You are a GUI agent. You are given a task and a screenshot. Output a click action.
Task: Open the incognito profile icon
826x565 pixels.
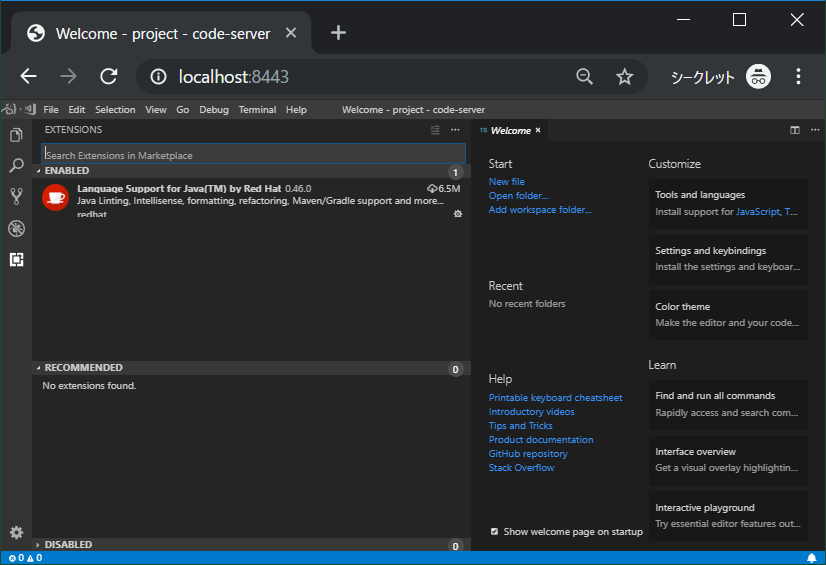pyautogui.click(x=758, y=77)
